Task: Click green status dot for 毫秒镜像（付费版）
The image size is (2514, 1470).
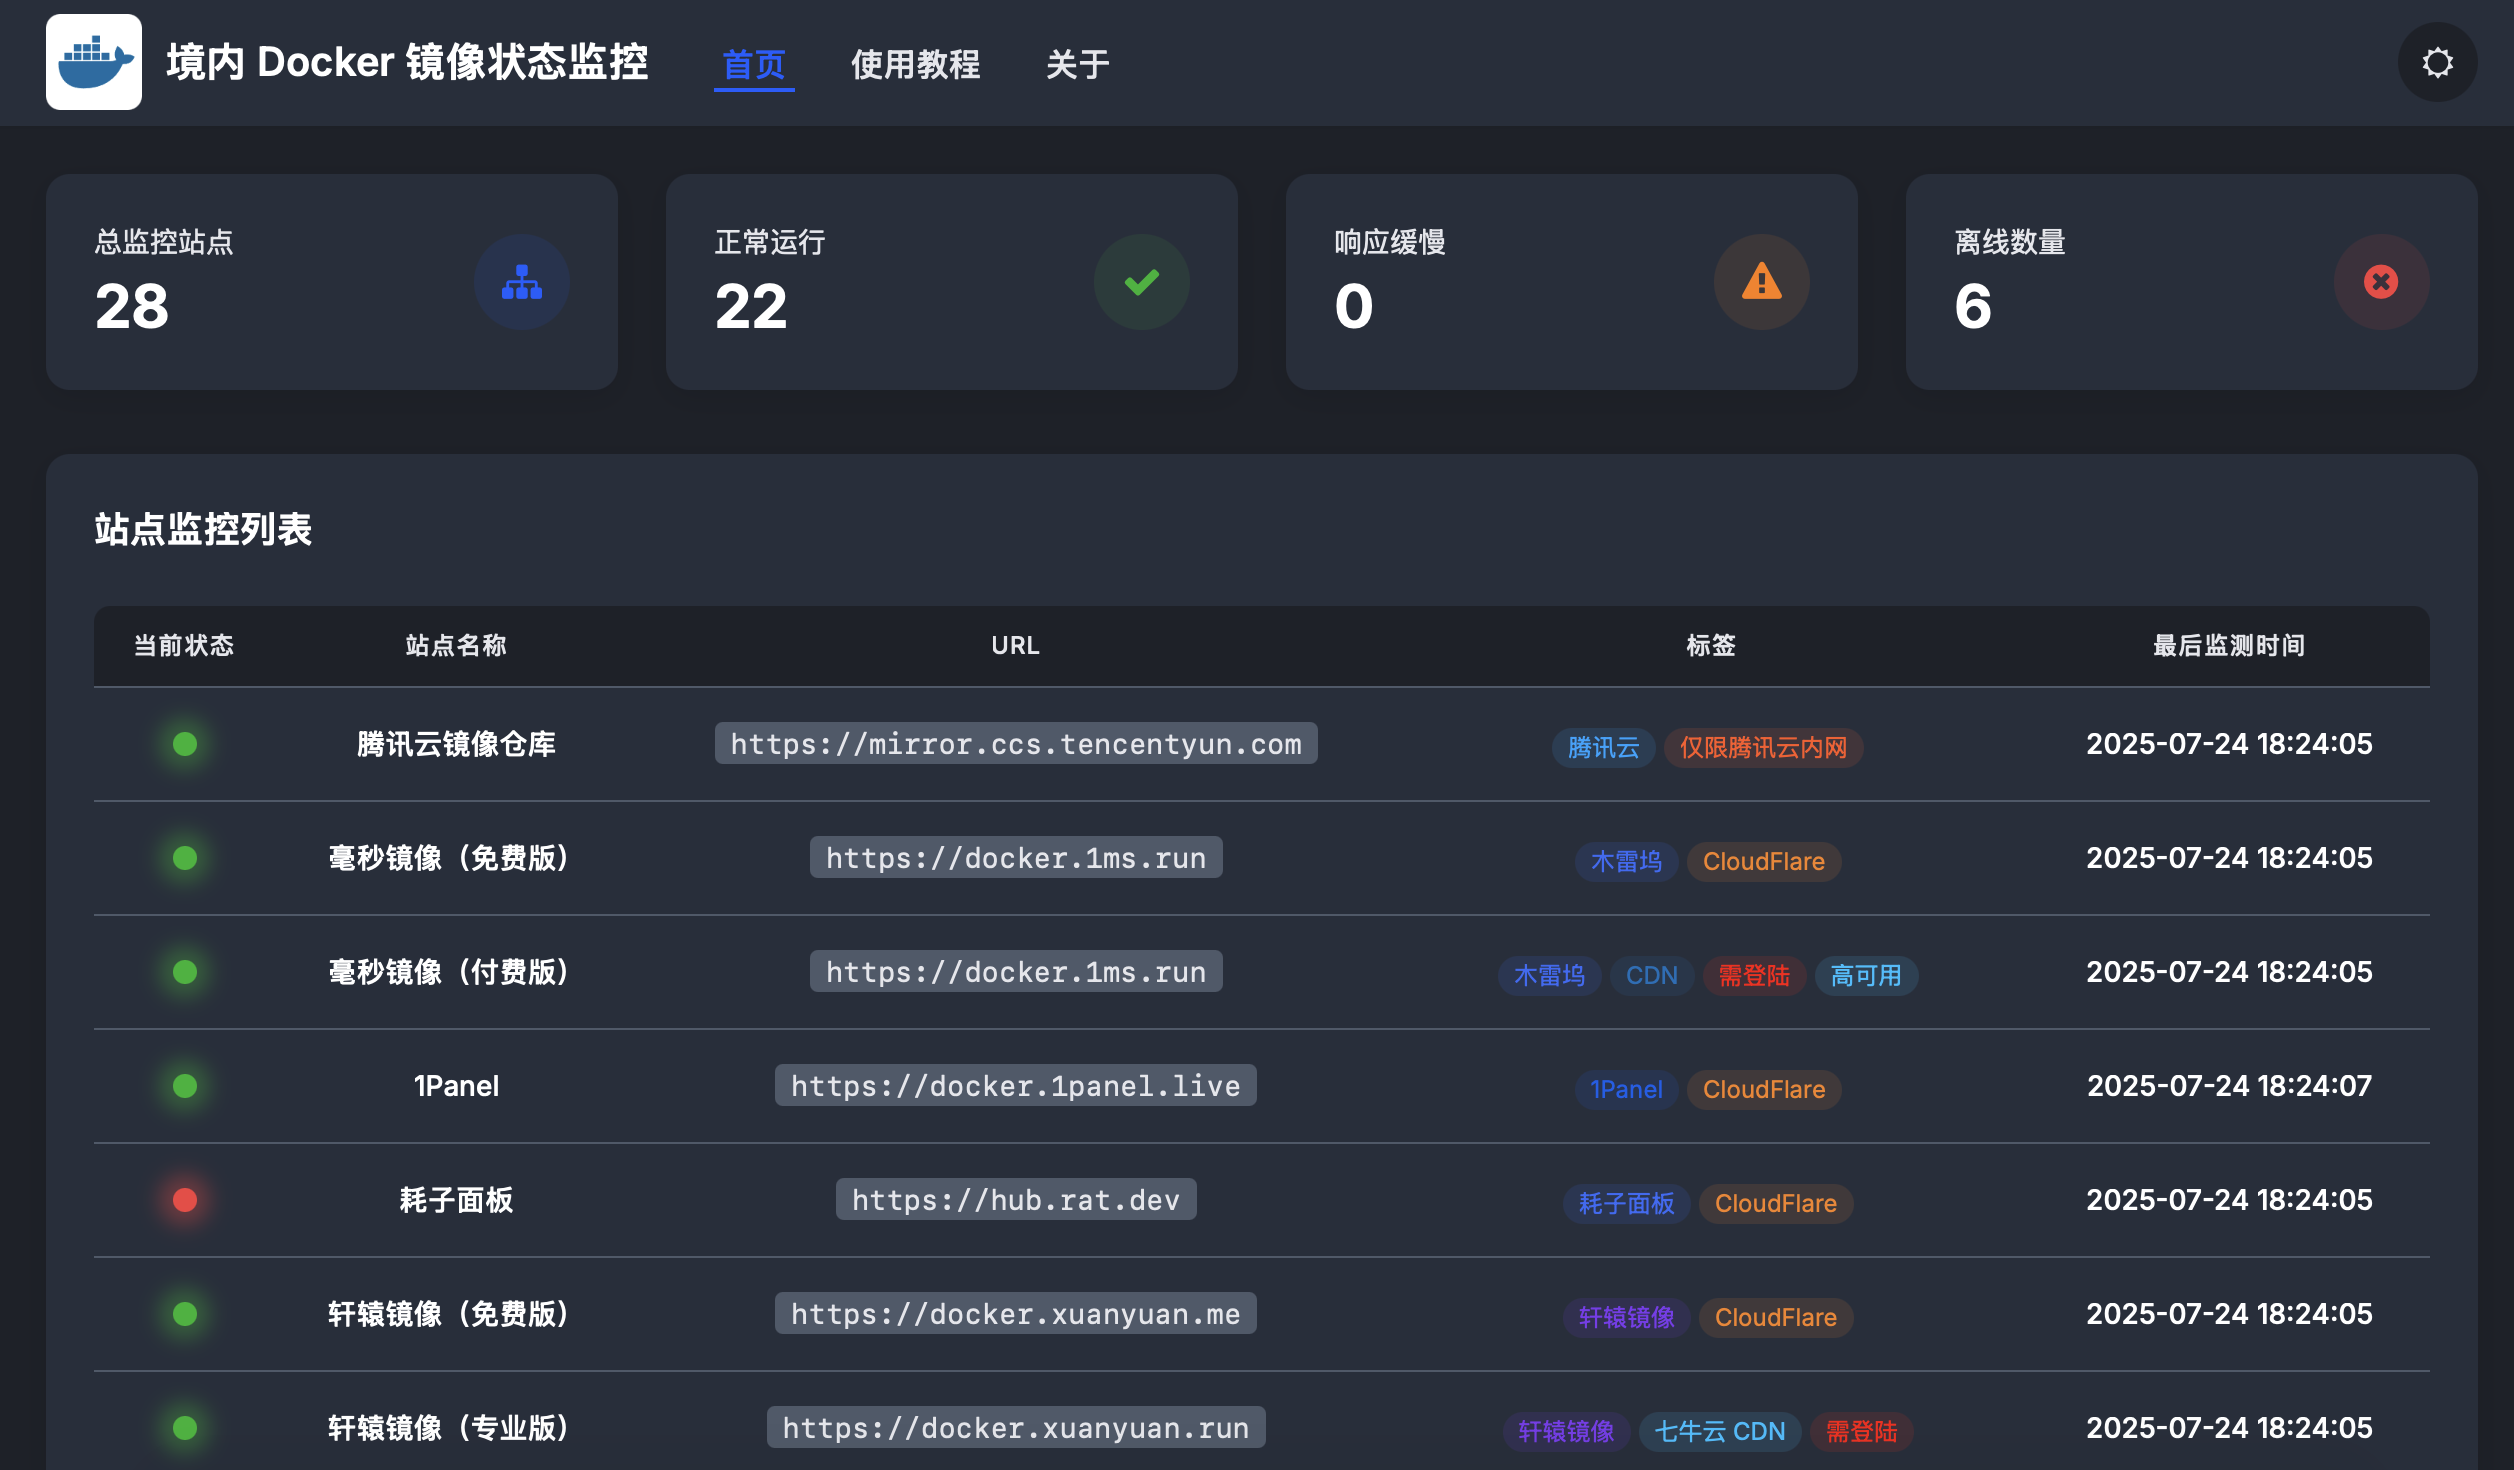Action: coord(185,972)
